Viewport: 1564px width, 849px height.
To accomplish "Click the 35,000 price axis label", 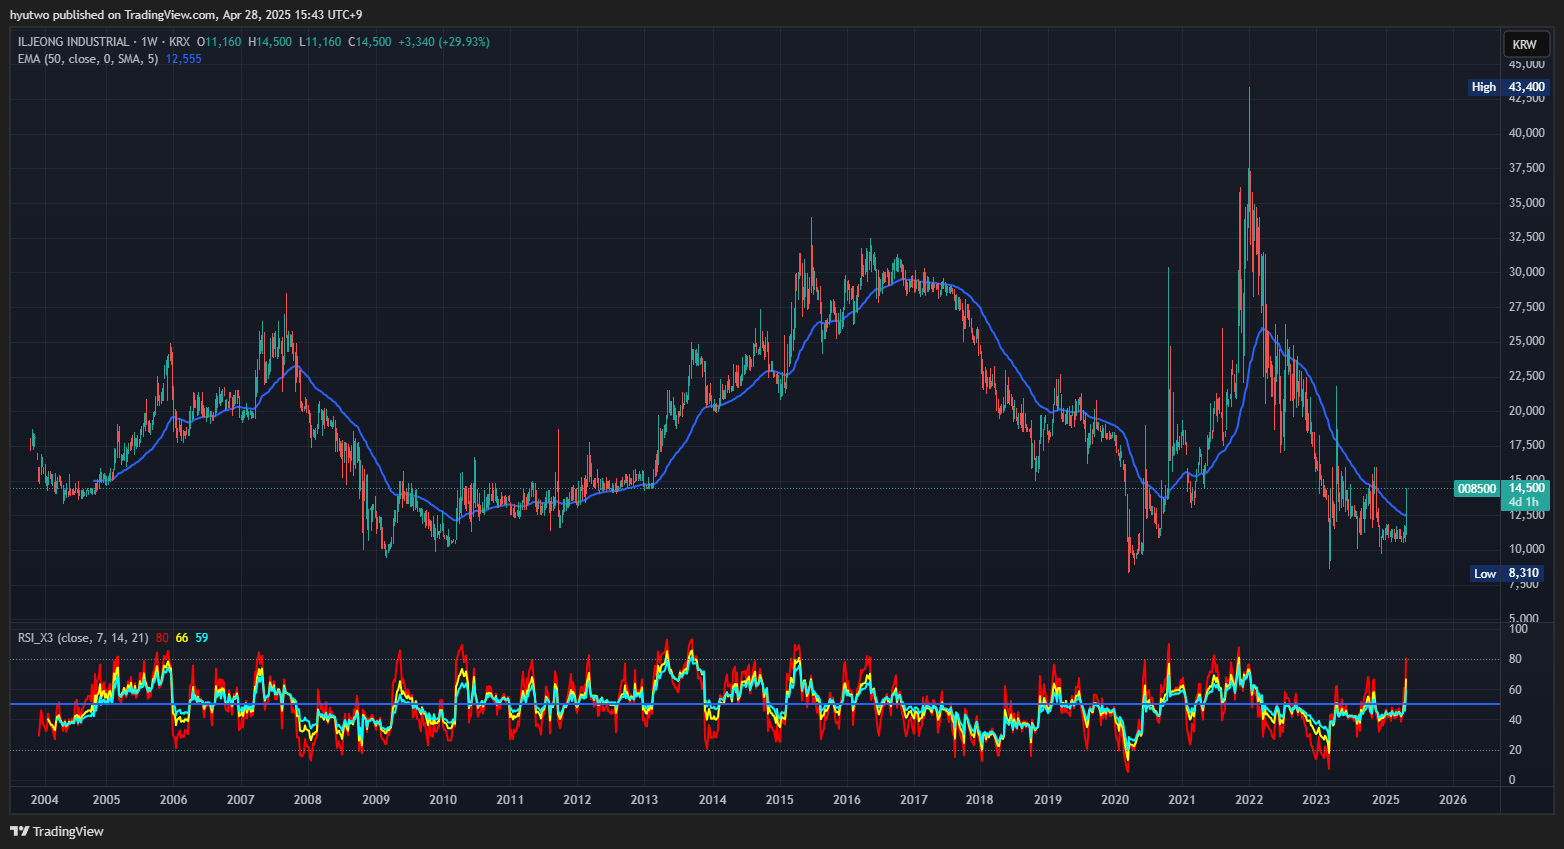I will point(1527,203).
